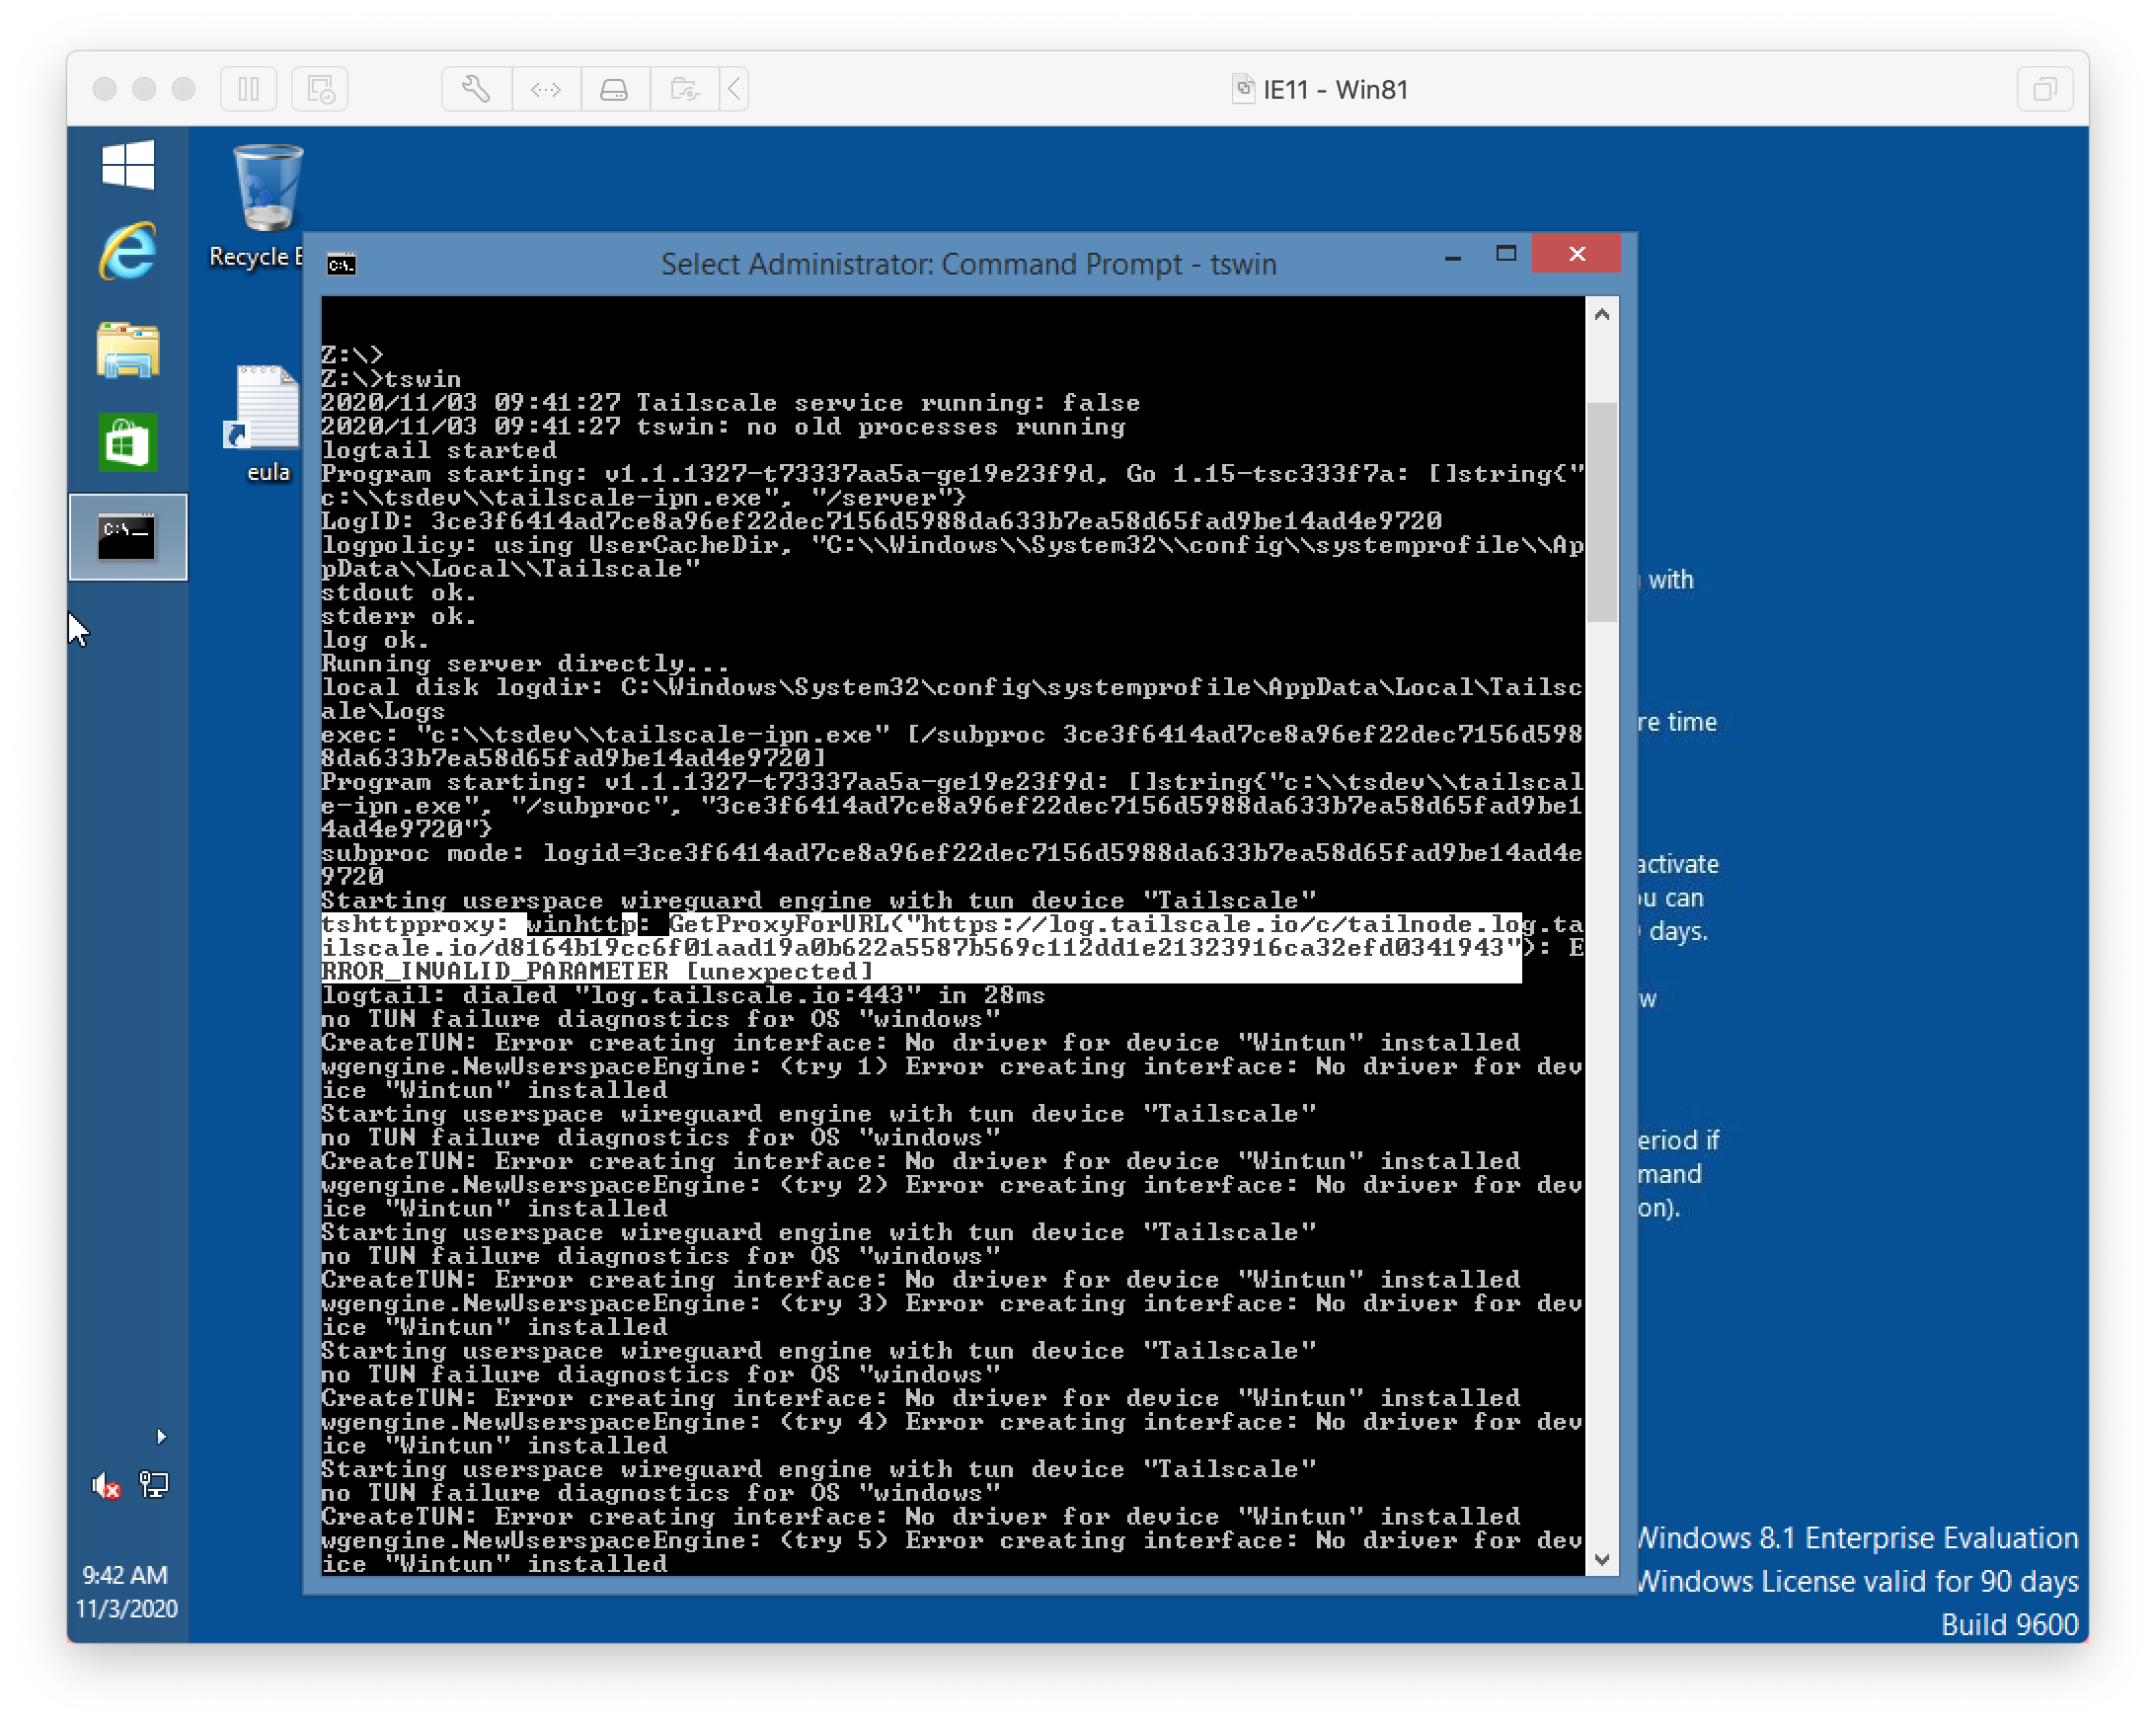Viewport: 2156px width, 1726px height.
Task: Click the console scrollbar thumb
Action: pyautogui.click(x=1602, y=511)
